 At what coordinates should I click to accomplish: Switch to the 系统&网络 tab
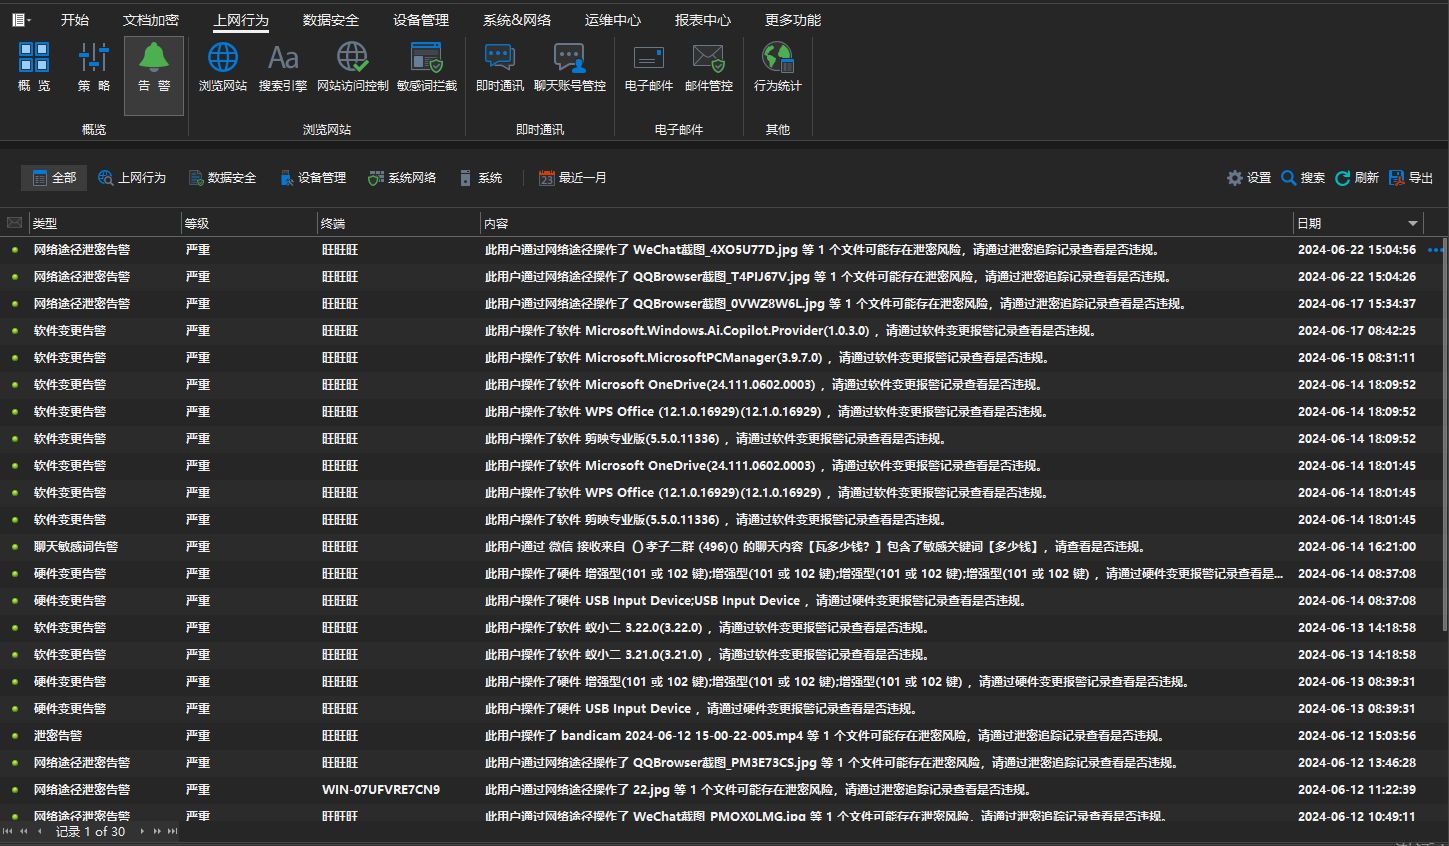(x=517, y=20)
